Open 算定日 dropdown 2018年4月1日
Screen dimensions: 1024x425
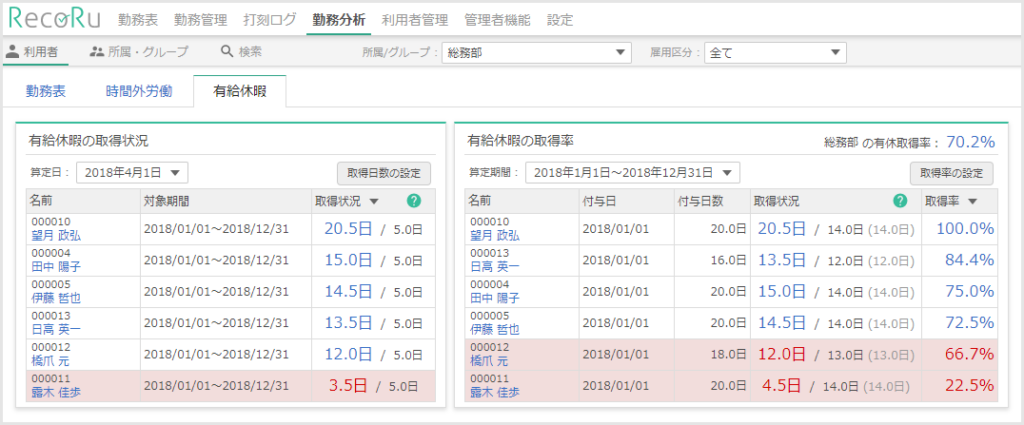tap(132, 172)
